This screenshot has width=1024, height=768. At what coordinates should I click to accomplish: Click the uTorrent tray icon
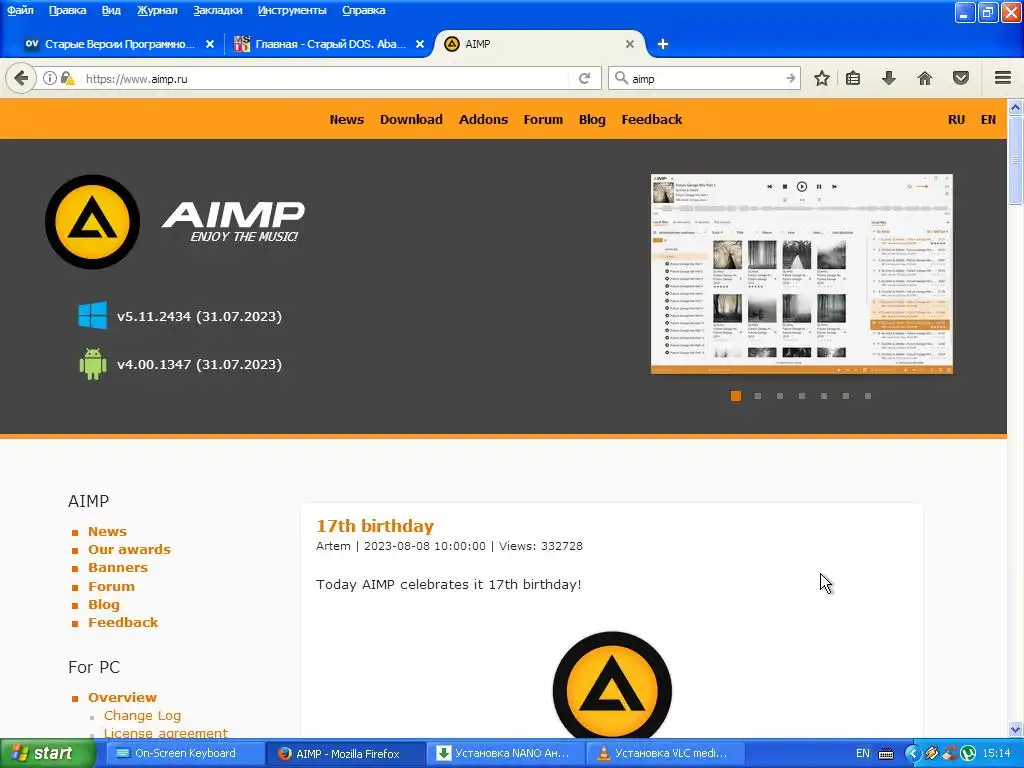[968, 754]
